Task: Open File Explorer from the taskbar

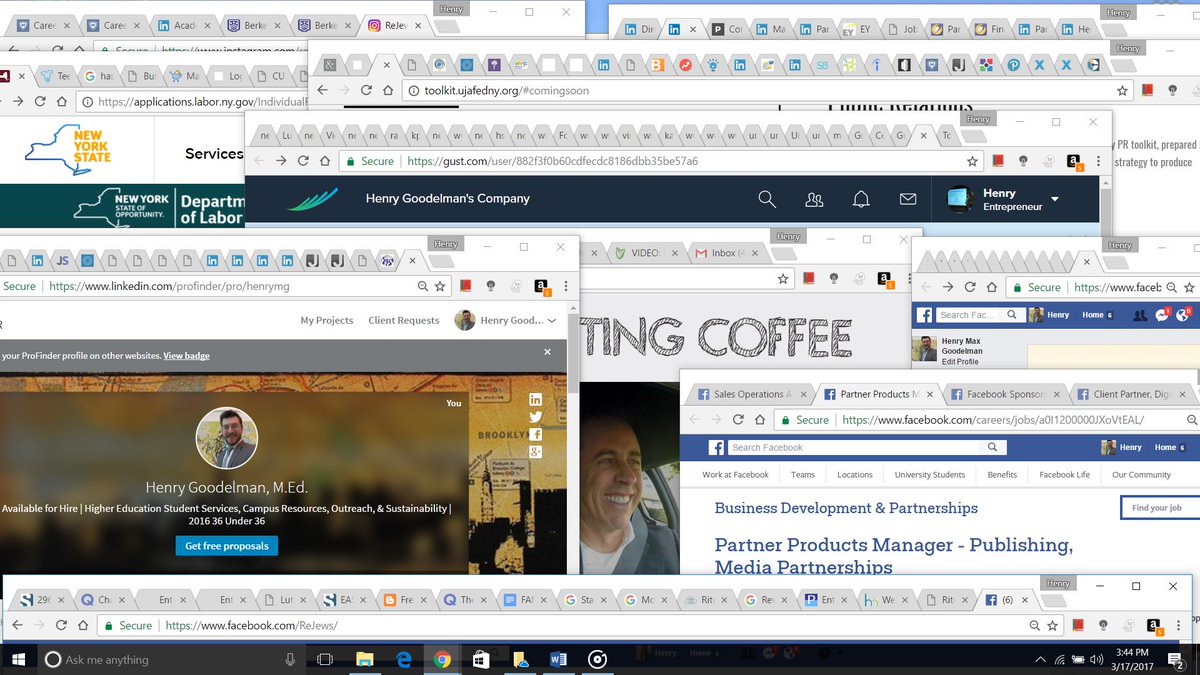Action: (x=364, y=659)
